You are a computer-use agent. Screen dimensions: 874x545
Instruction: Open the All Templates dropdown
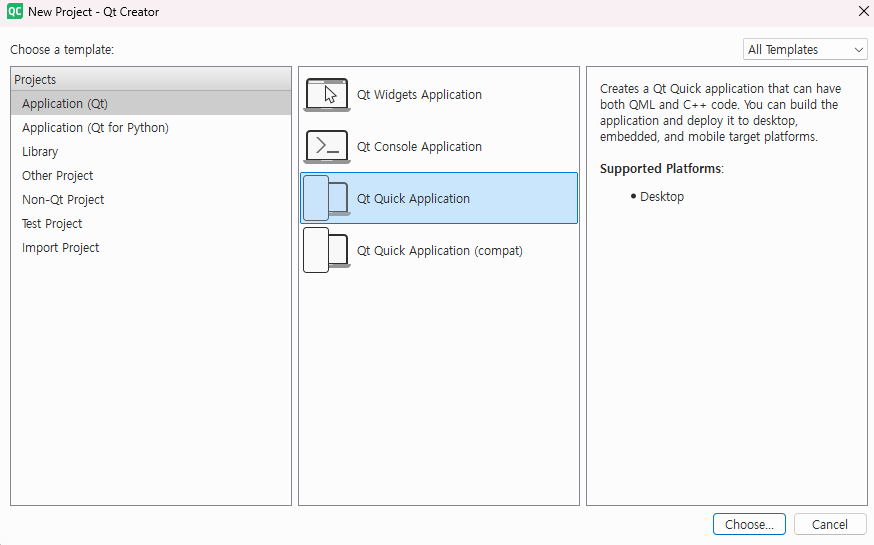[805, 49]
